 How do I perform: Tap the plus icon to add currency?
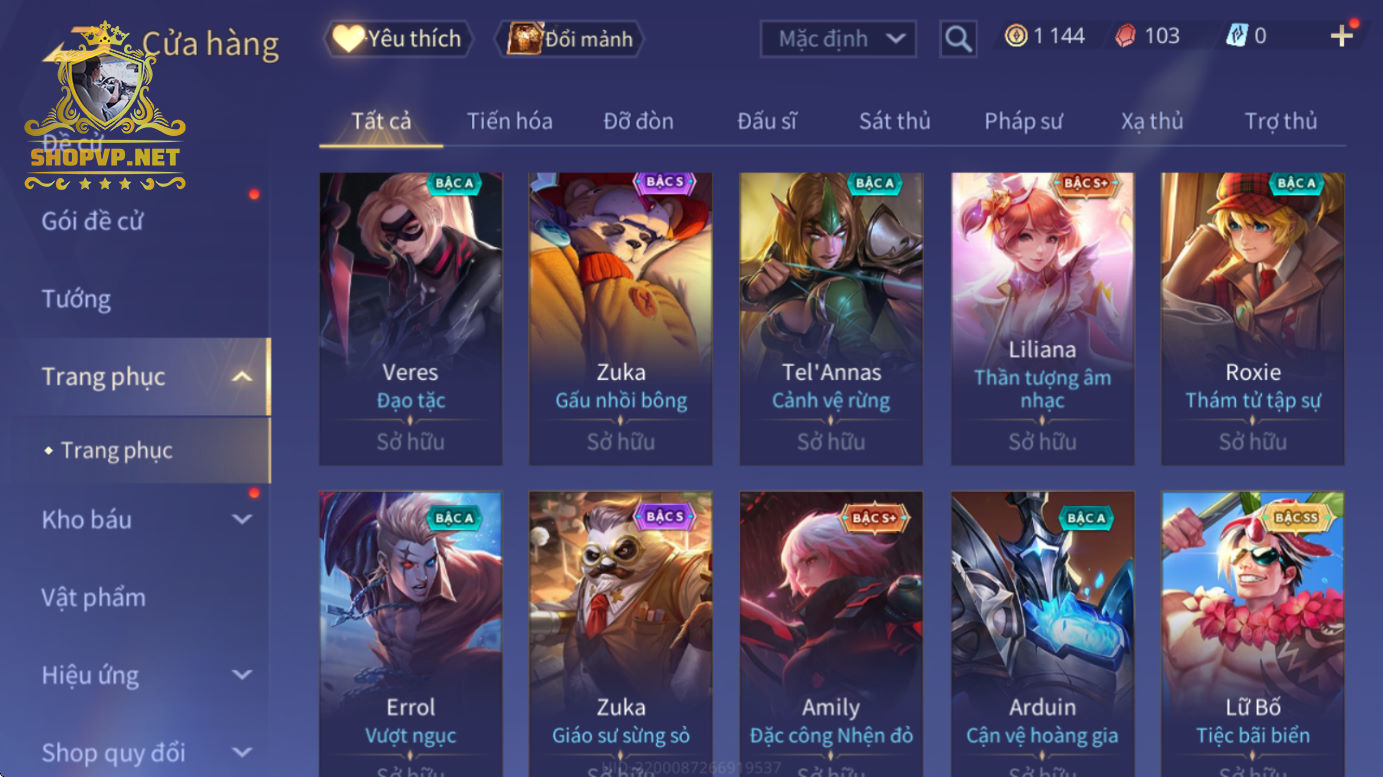(1341, 37)
